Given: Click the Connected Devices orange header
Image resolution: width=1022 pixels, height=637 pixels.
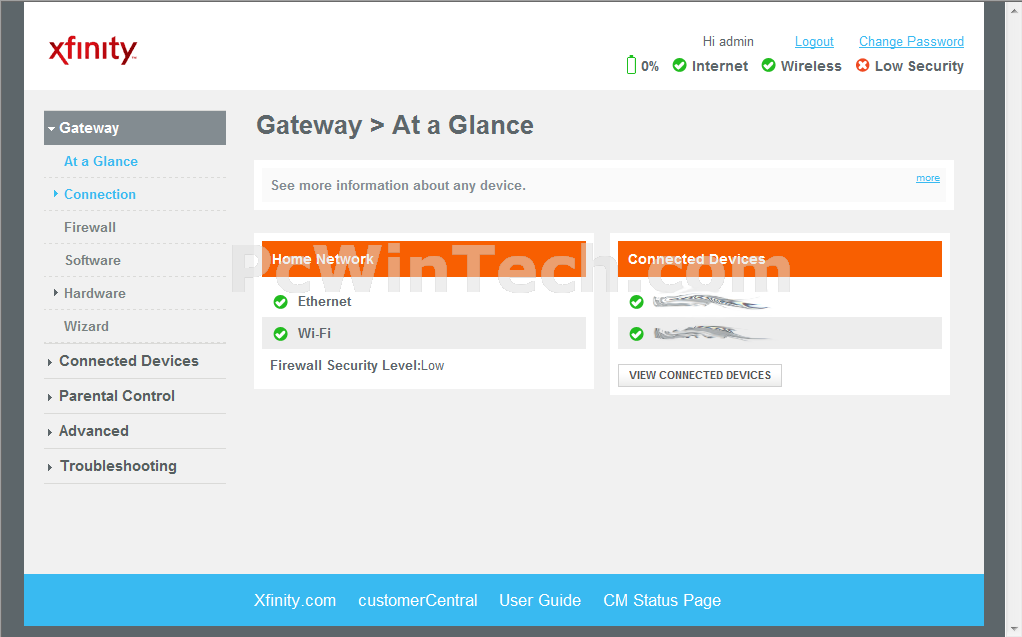Looking at the screenshot, I should [x=780, y=259].
